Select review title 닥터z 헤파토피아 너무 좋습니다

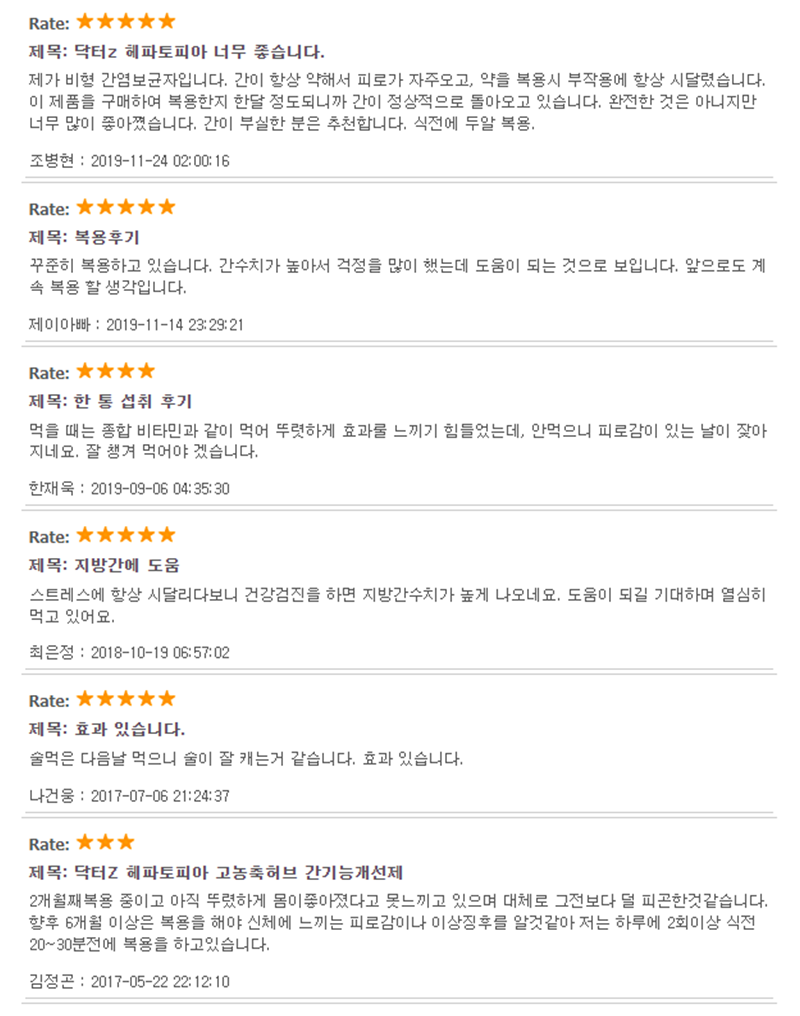200,52
